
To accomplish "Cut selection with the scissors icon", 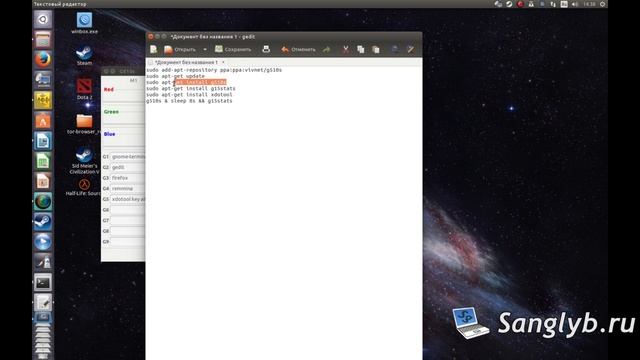I will 346,49.
